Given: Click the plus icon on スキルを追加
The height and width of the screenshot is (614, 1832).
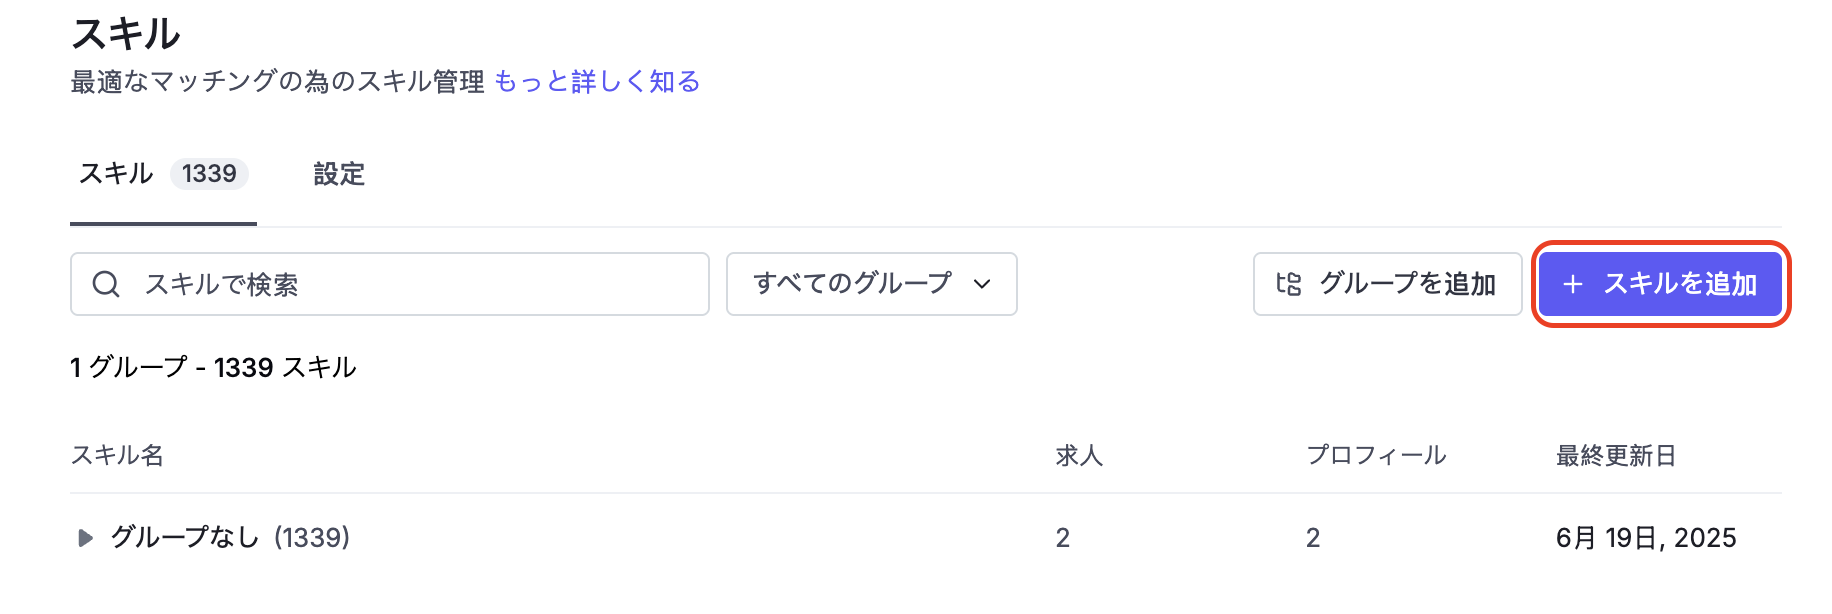Looking at the screenshot, I should [1573, 284].
